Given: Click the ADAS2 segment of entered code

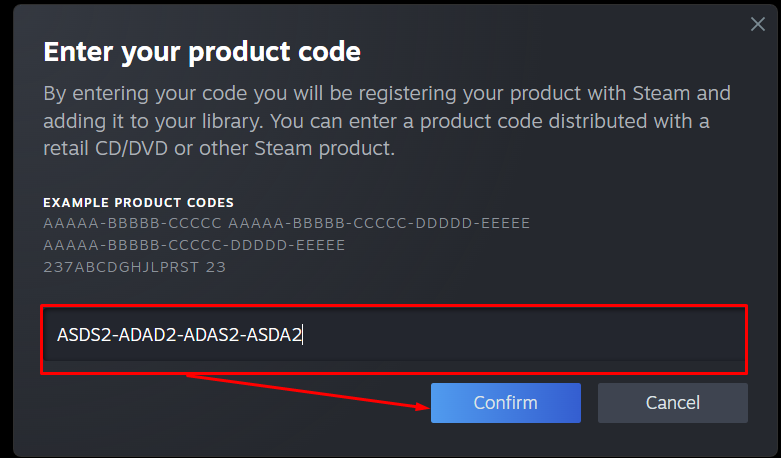Looking at the screenshot, I should pyautogui.click(x=209, y=335).
